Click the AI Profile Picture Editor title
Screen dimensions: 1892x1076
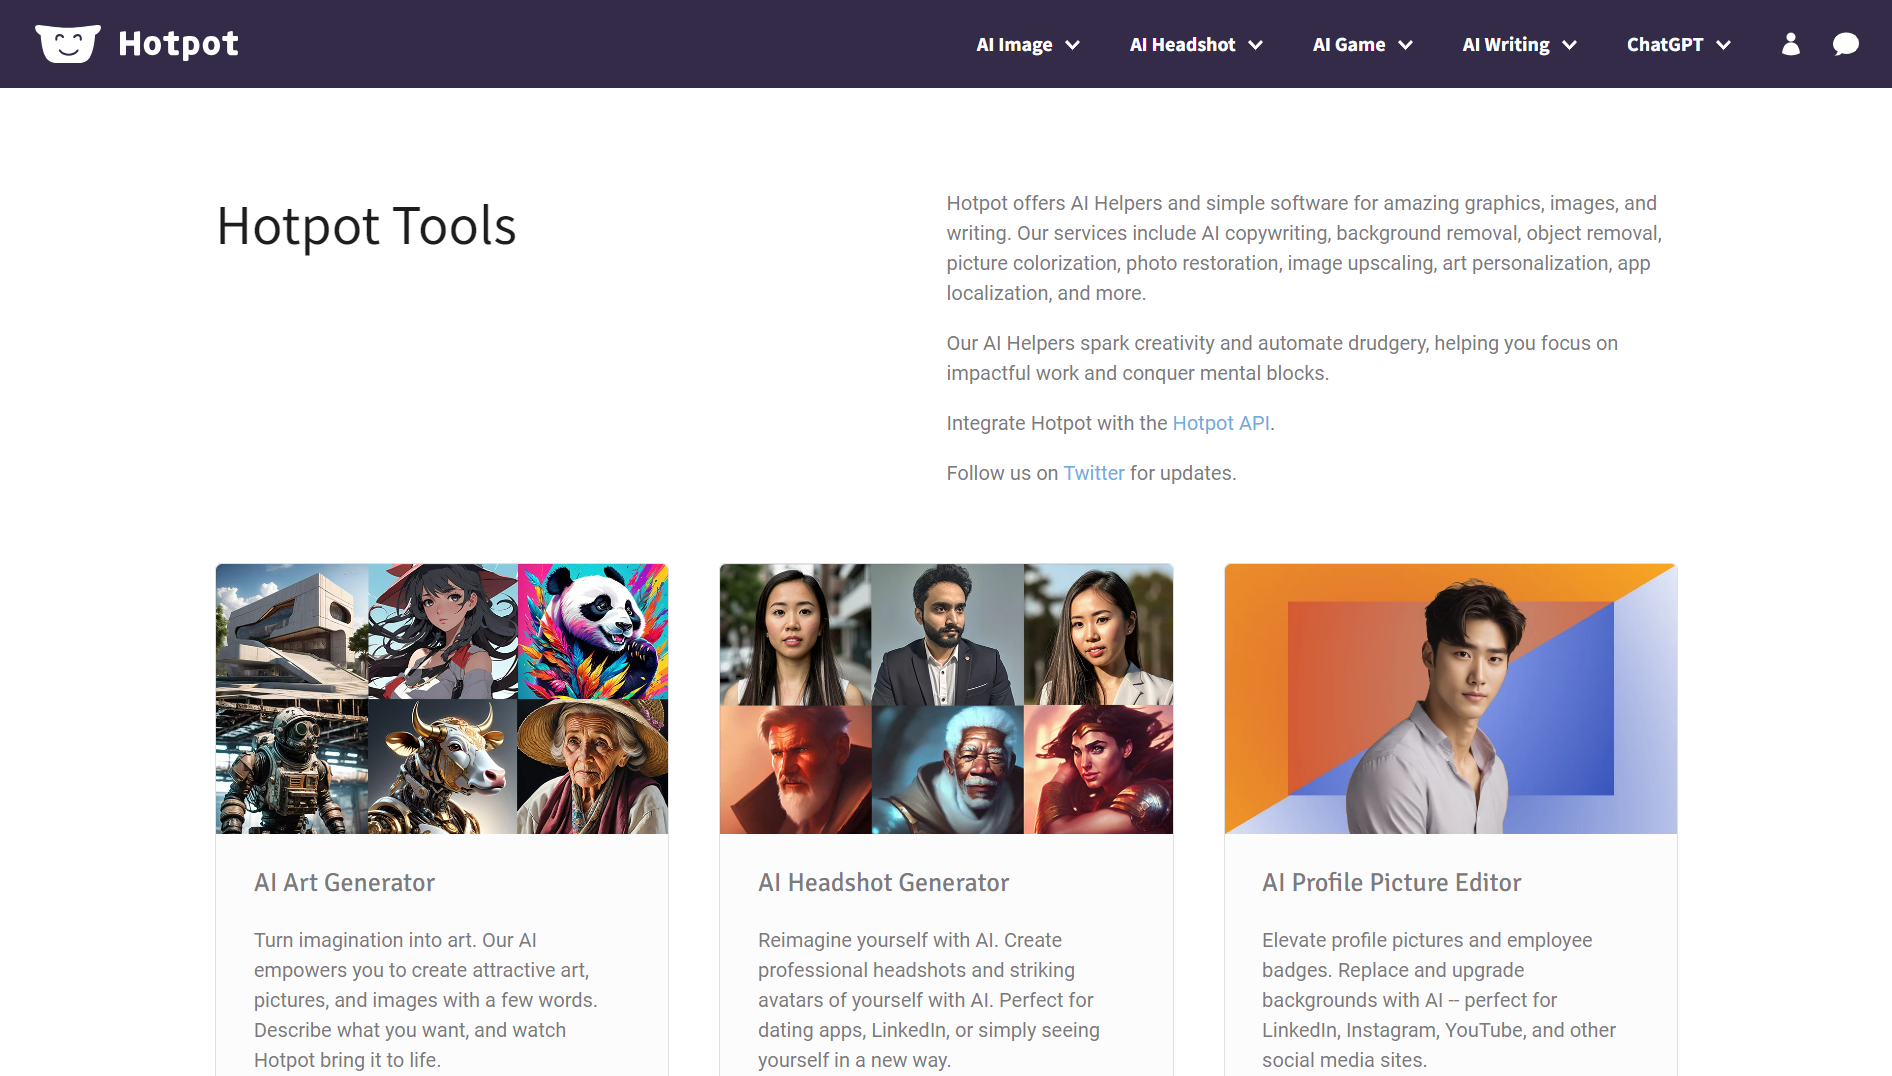click(1391, 883)
